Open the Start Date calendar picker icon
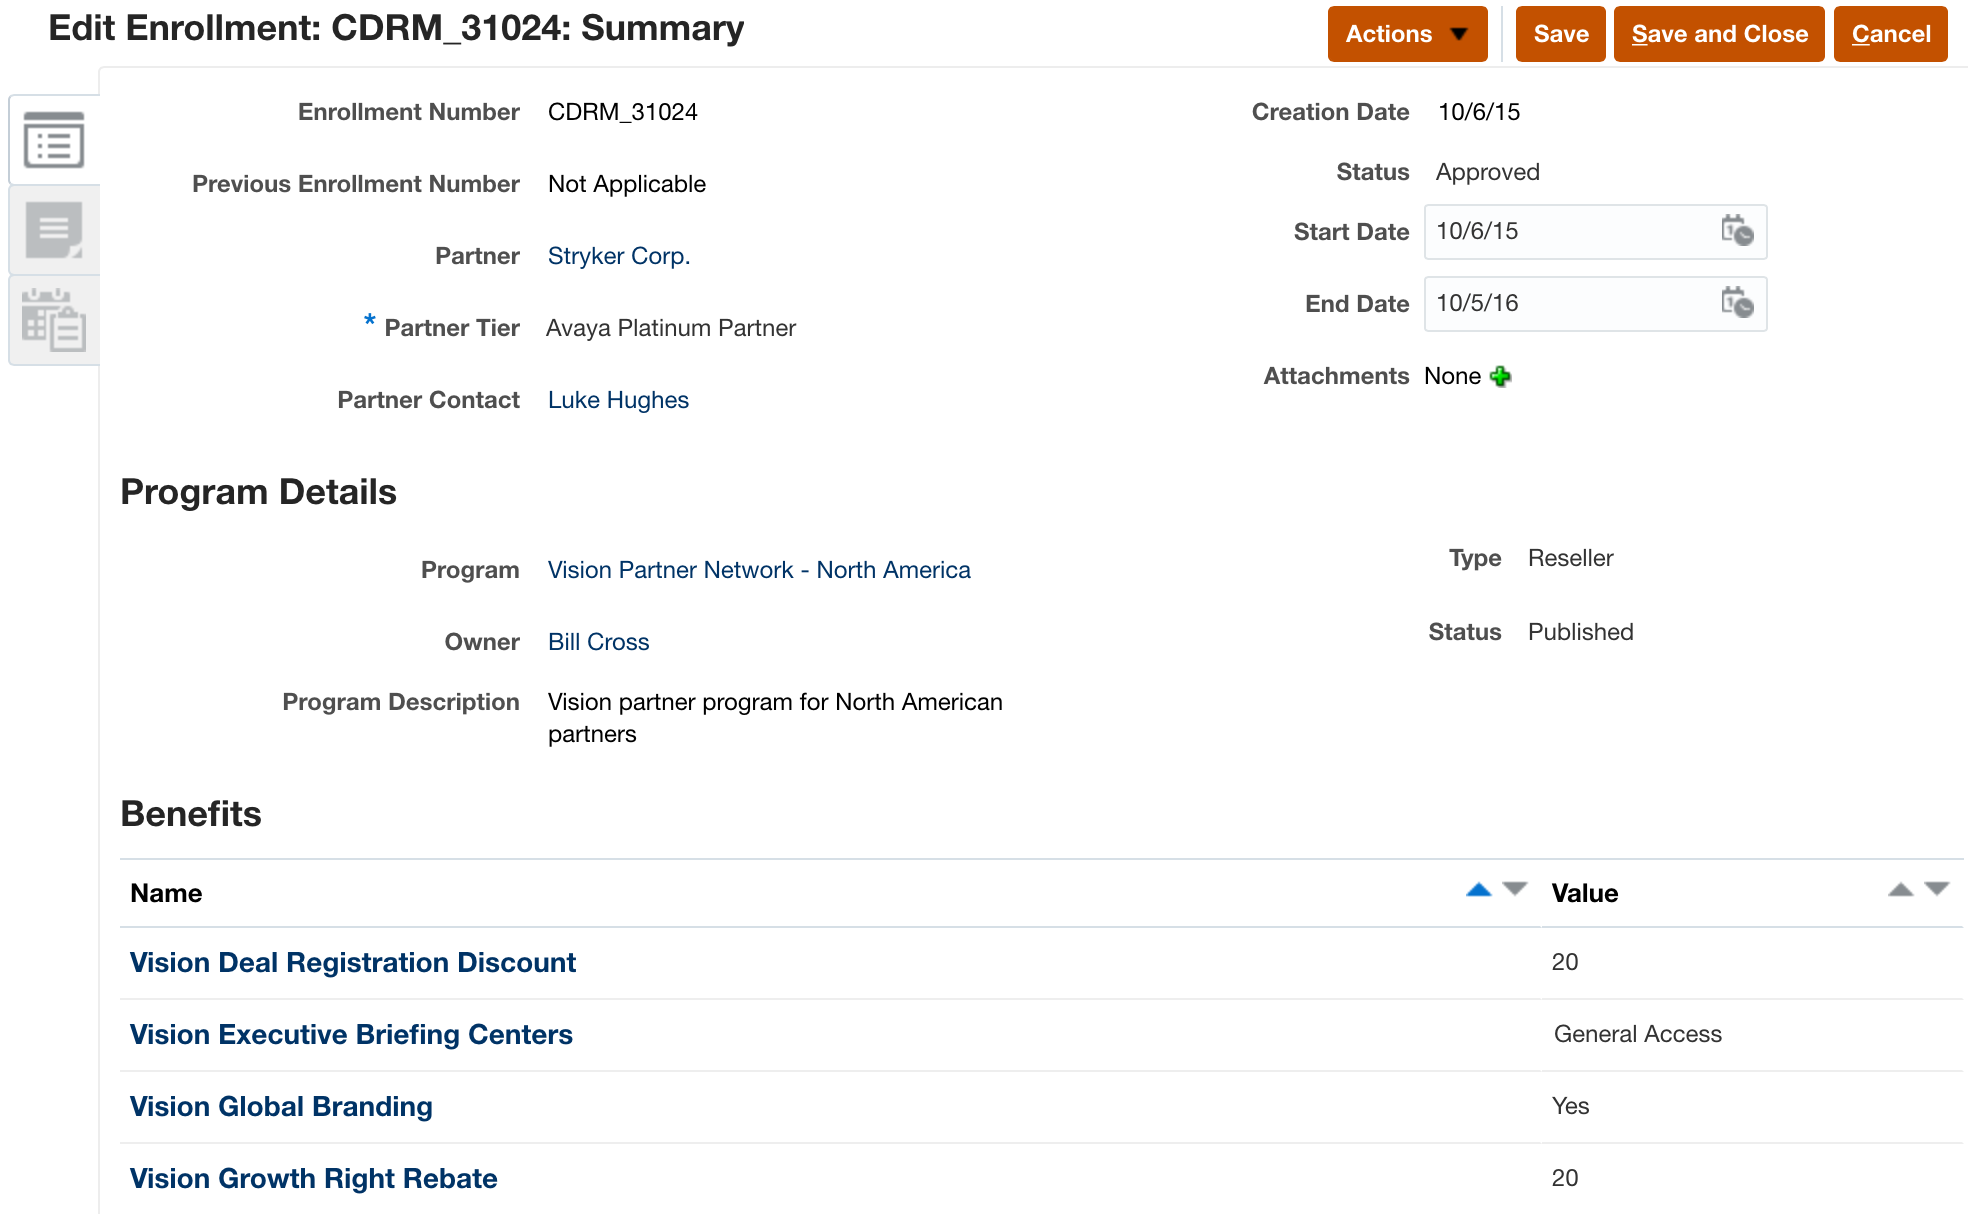 pyautogui.click(x=1737, y=231)
